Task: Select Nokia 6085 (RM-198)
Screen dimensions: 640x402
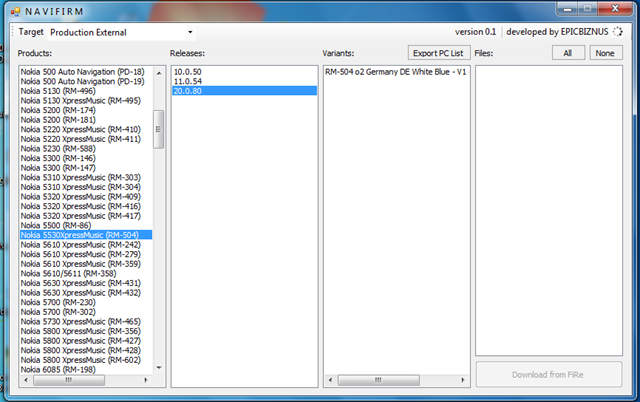Action: [86, 369]
